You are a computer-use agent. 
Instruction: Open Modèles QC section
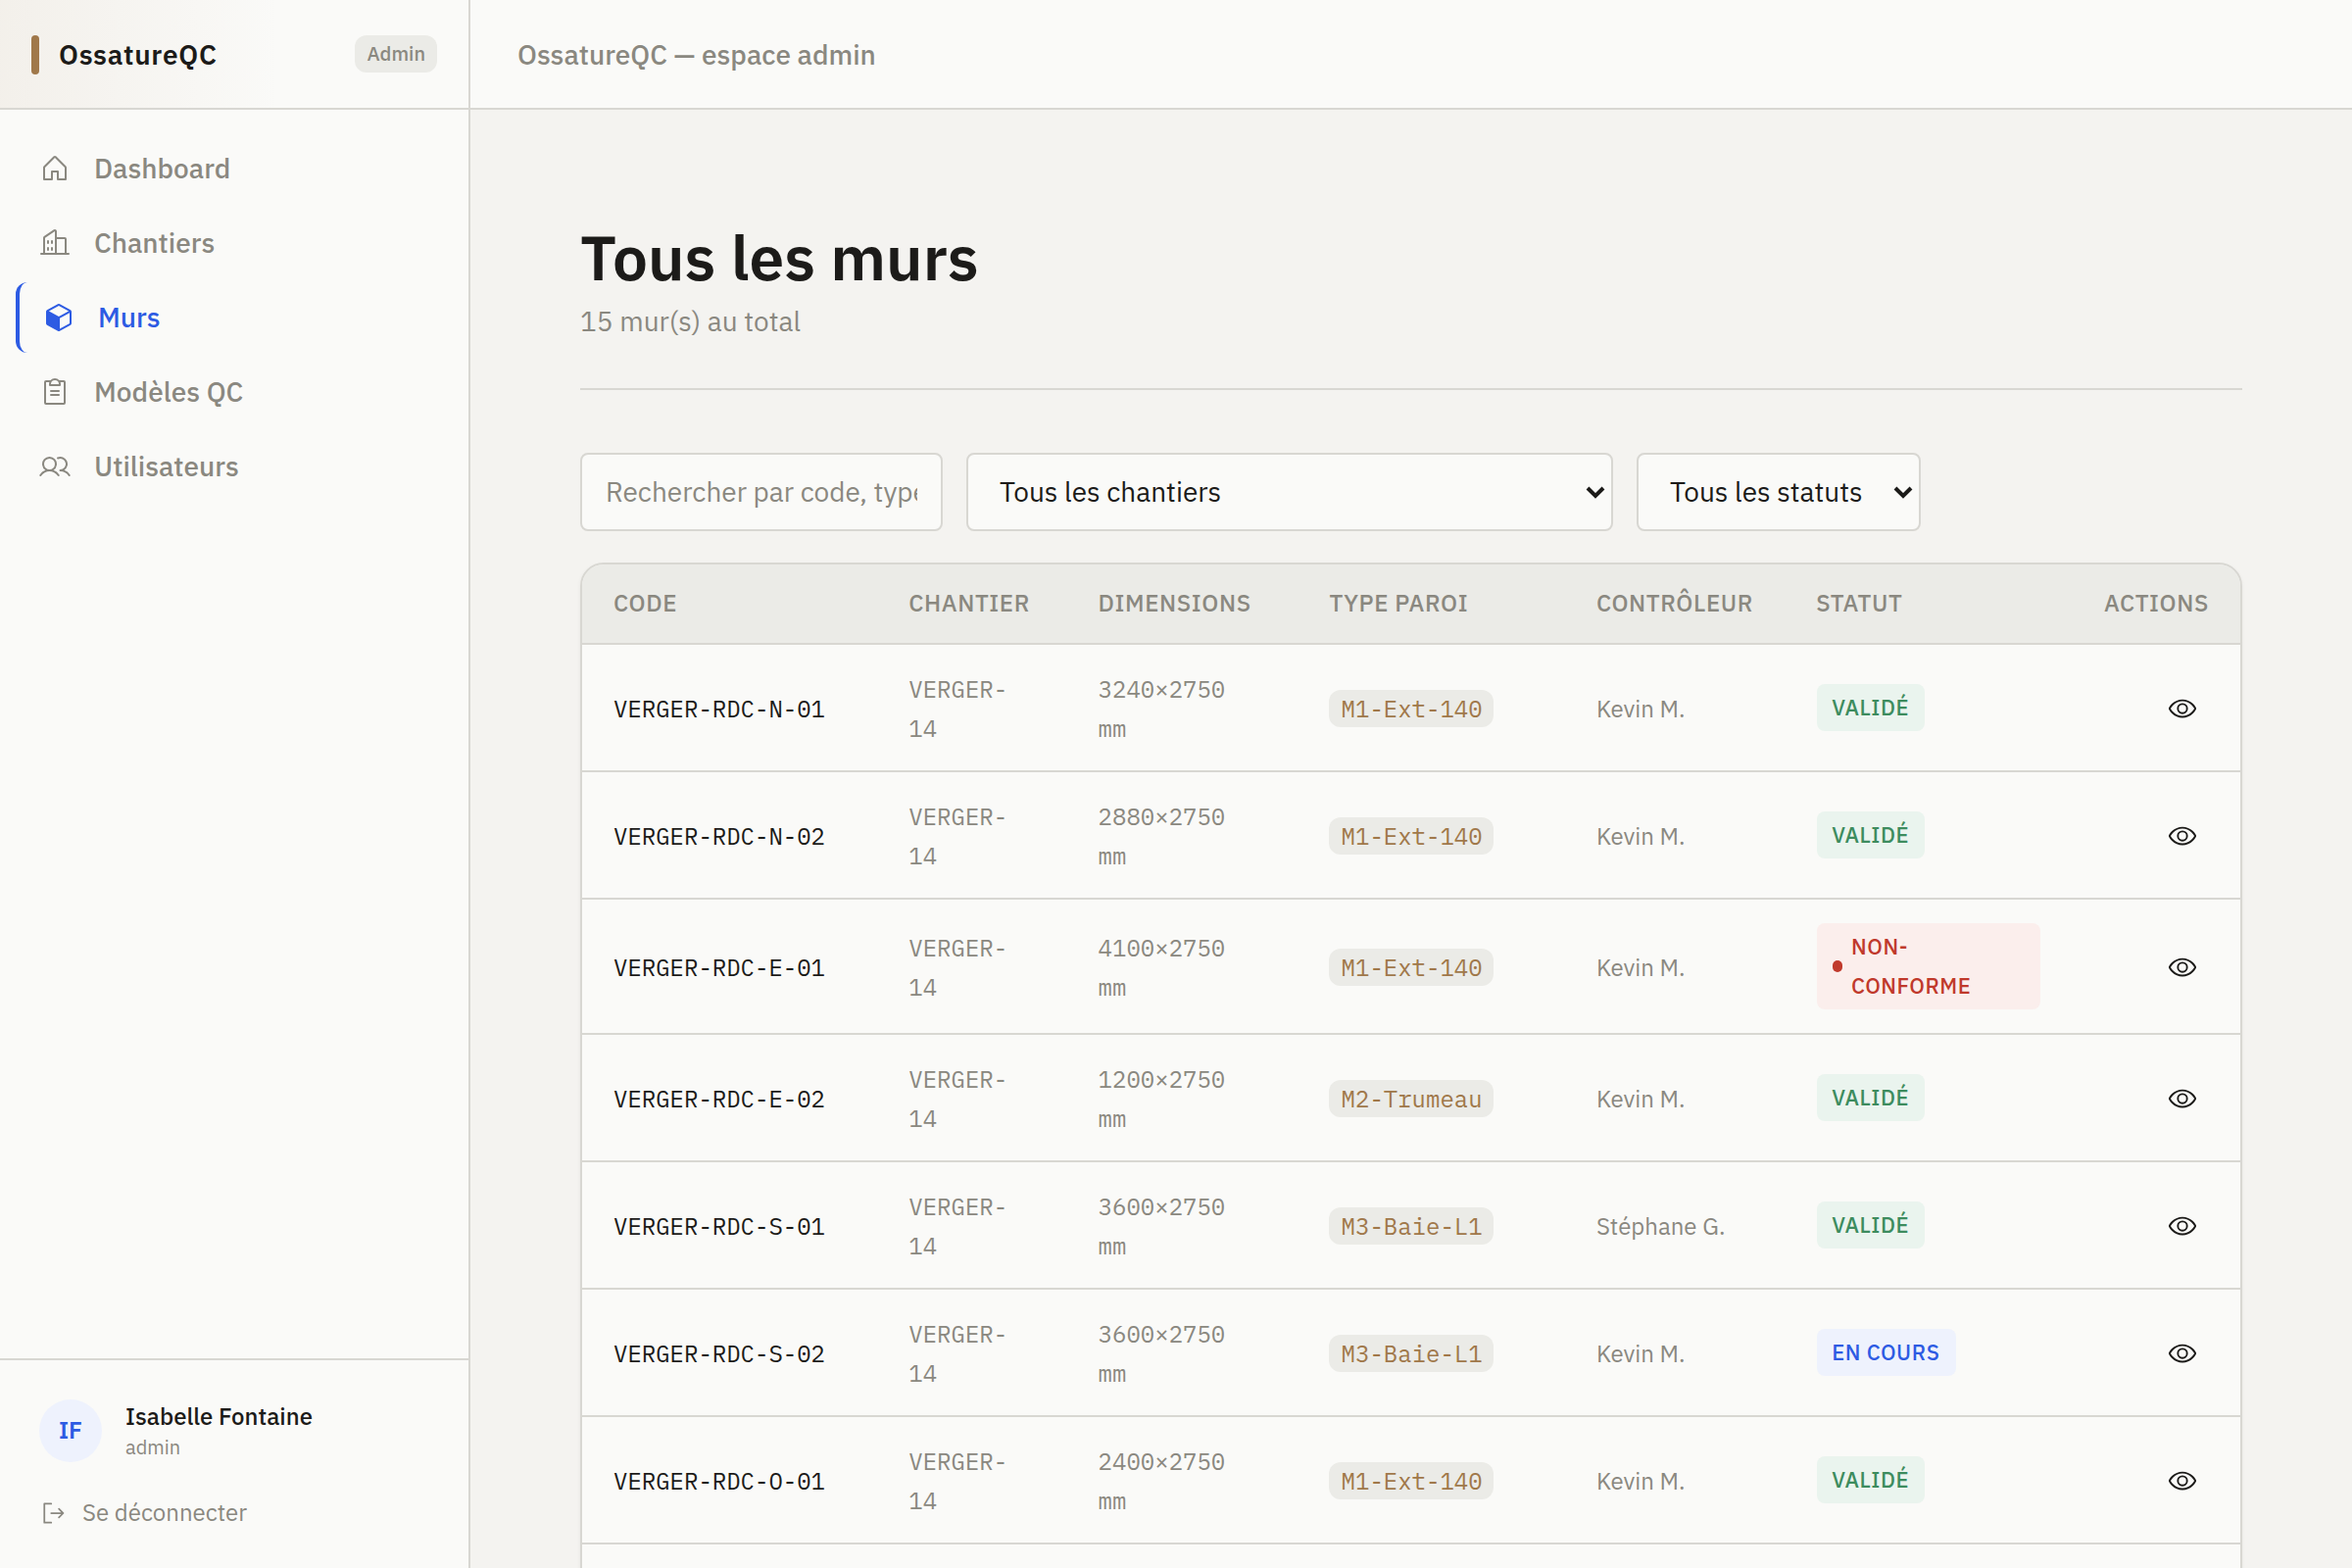[x=234, y=392]
